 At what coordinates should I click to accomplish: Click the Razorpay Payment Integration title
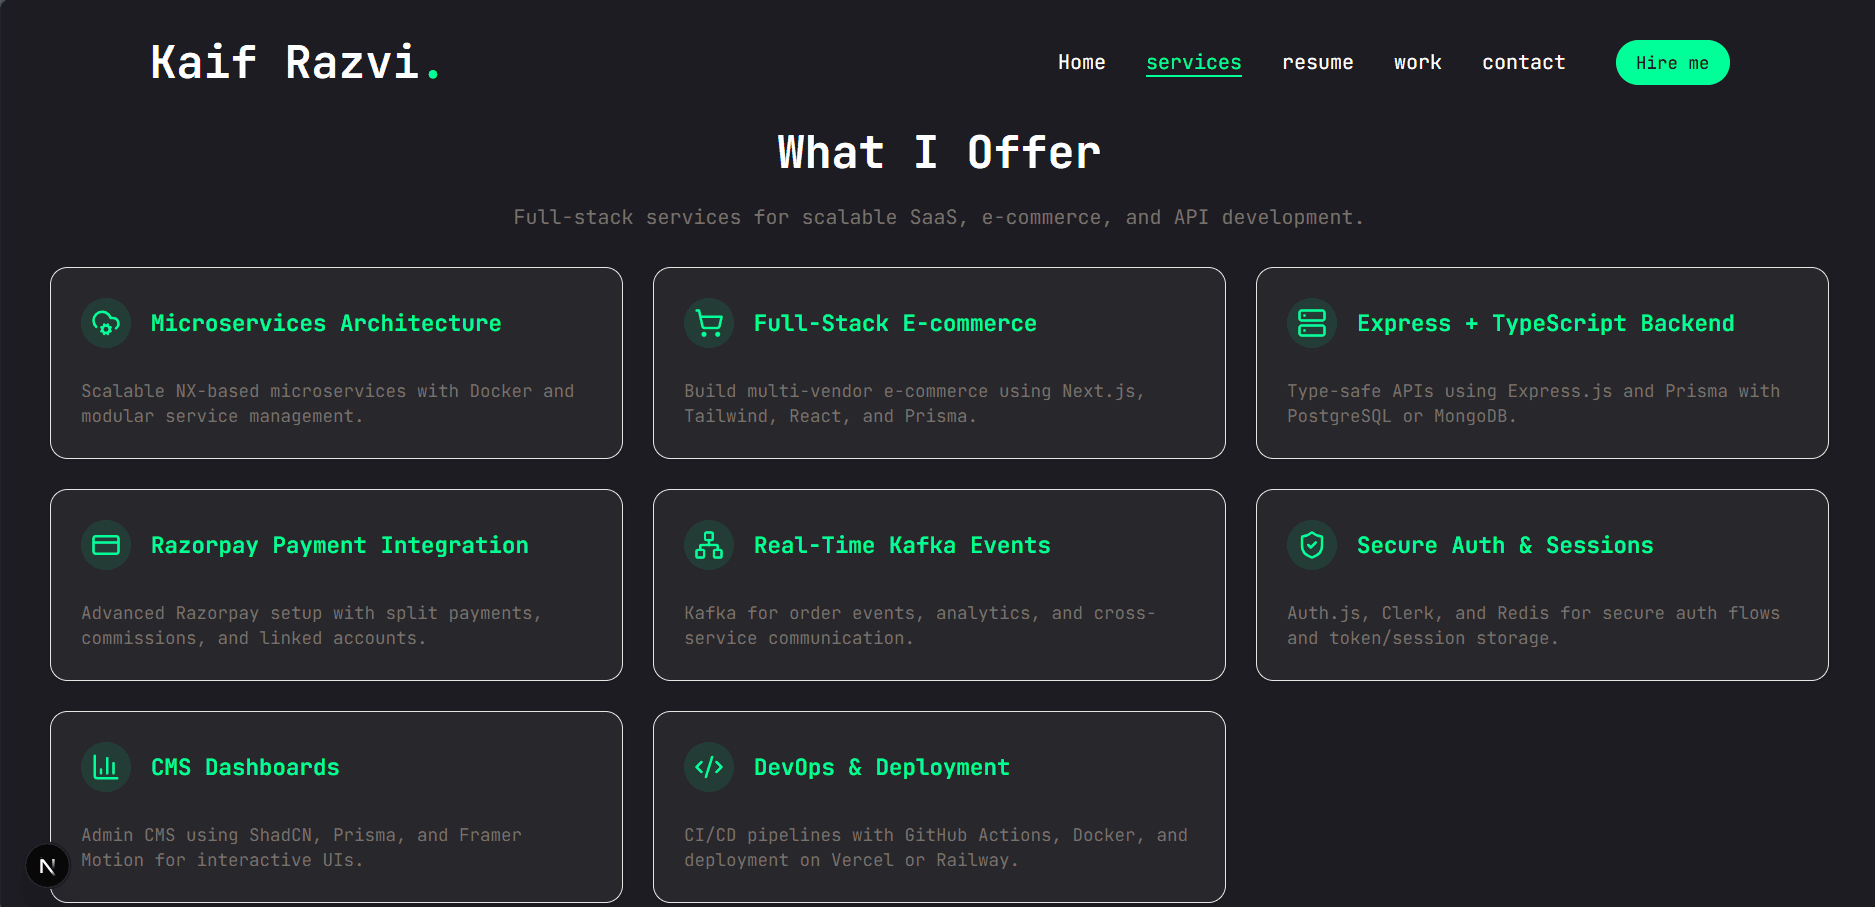[340, 545]
